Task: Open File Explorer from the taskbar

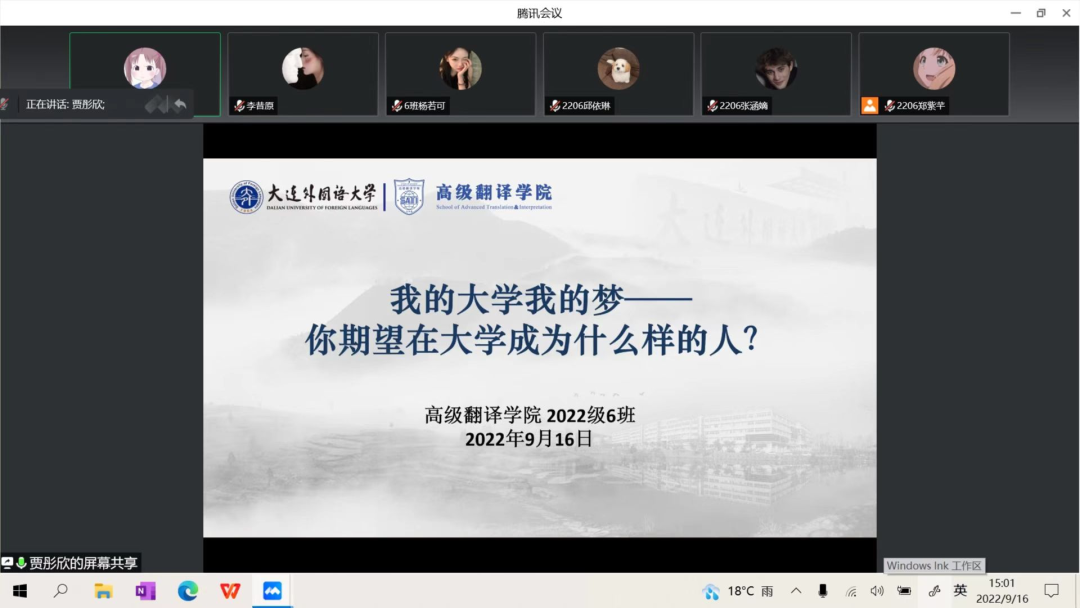Action: (103, 591)
